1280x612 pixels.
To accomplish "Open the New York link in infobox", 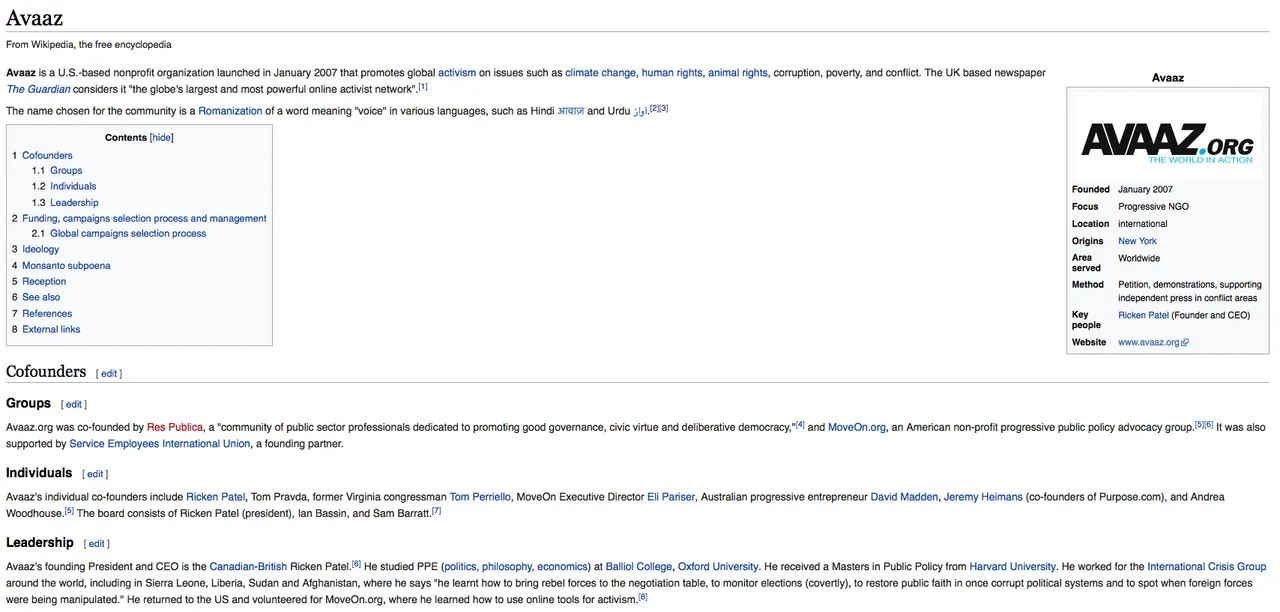I will [1137, 241].
